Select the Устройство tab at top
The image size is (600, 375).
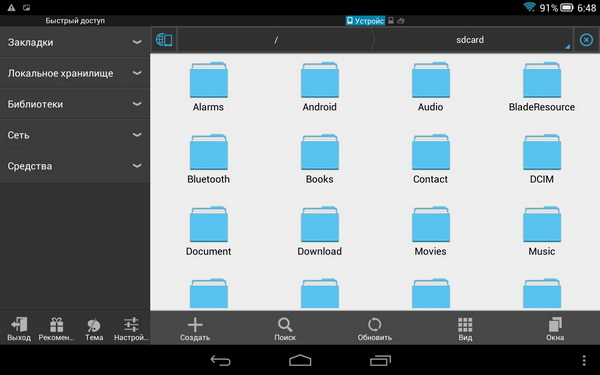(x=365, y=21)
